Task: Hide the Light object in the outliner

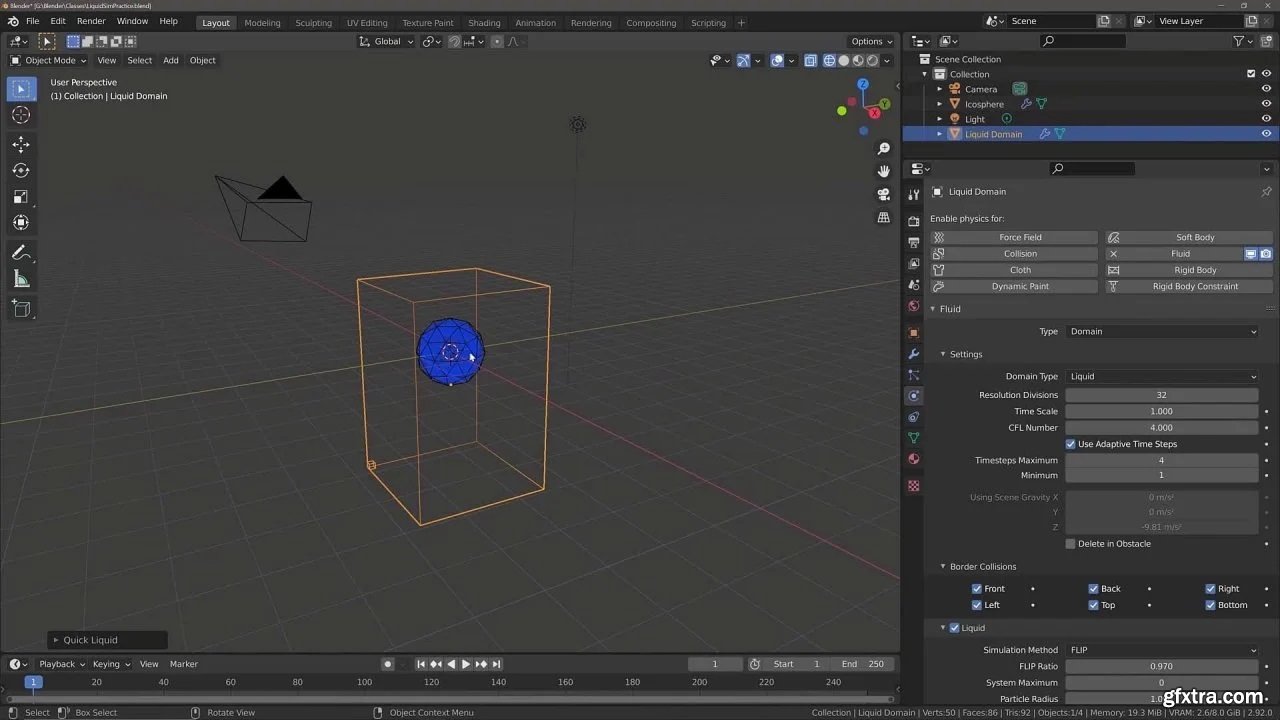Action: [1266, 118]
